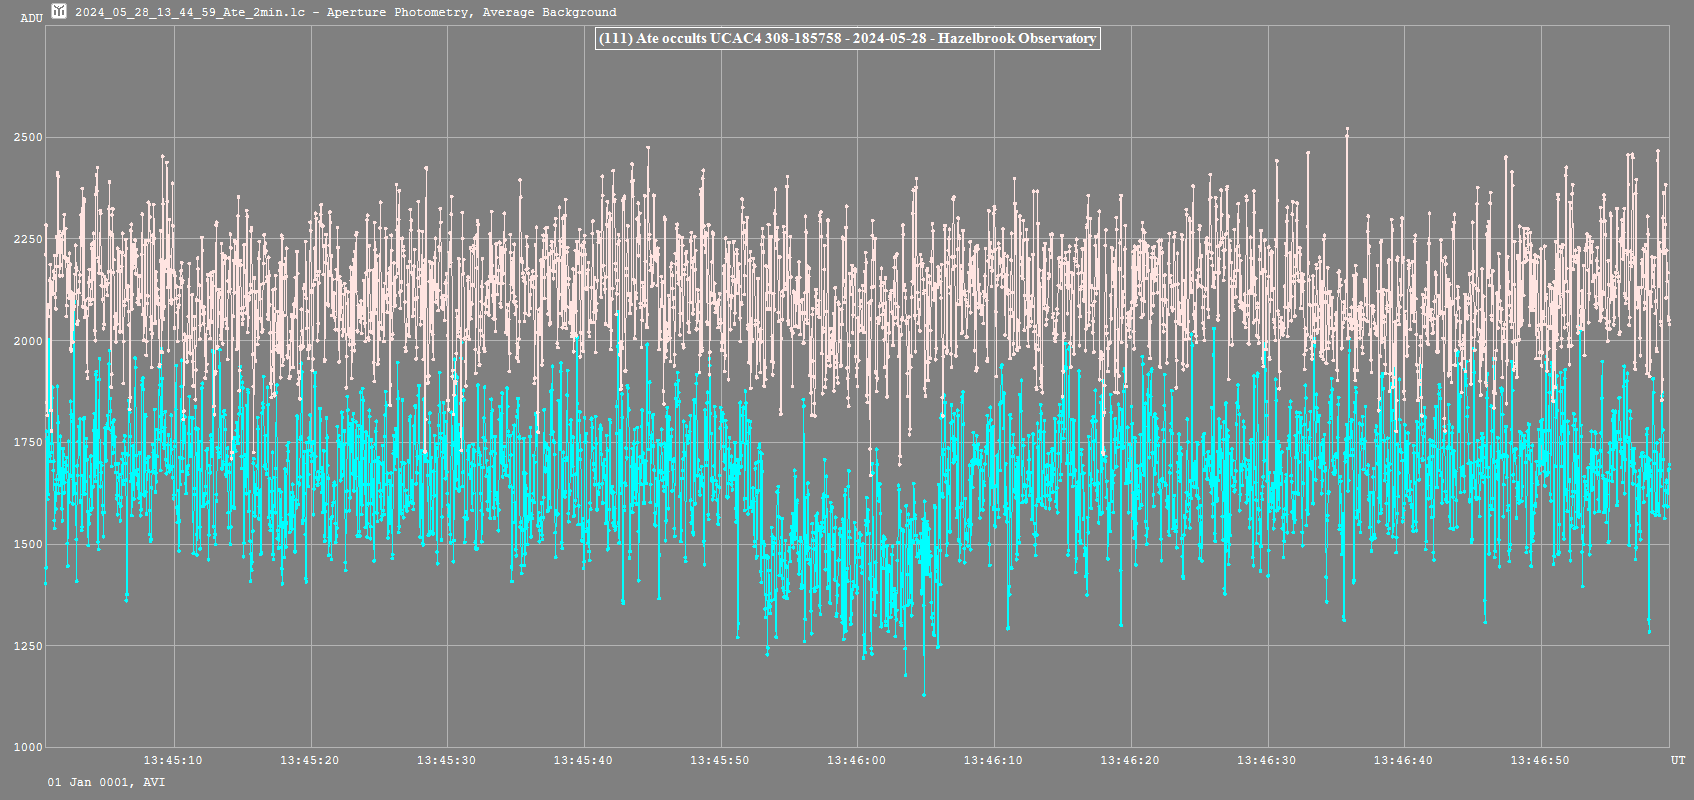Click the UT axis label

(x=1678, y=761)
